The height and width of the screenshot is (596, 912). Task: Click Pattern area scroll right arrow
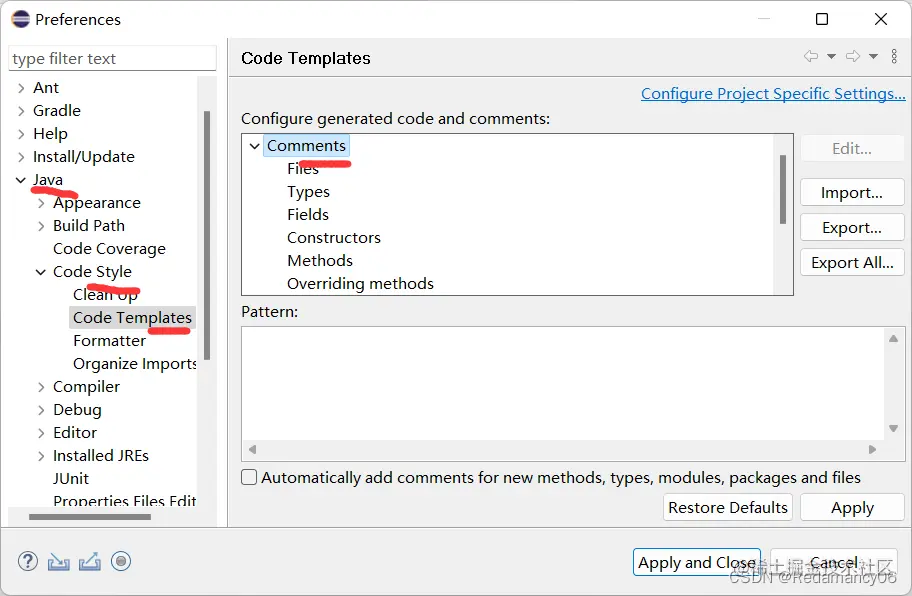872,449
